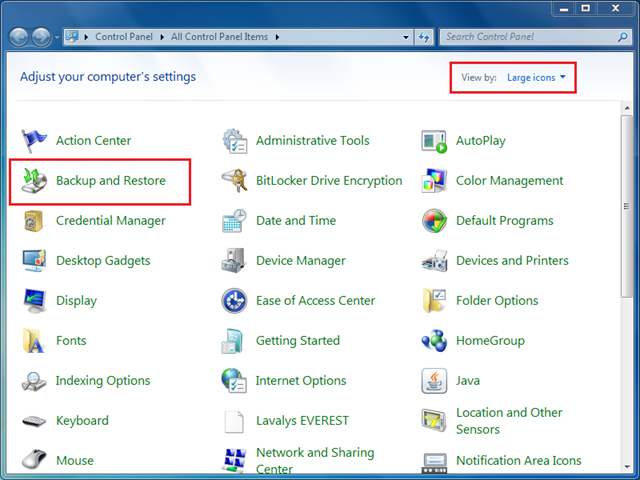
Task: Open the Network and Sharing Center link
Action: (315, 461)
